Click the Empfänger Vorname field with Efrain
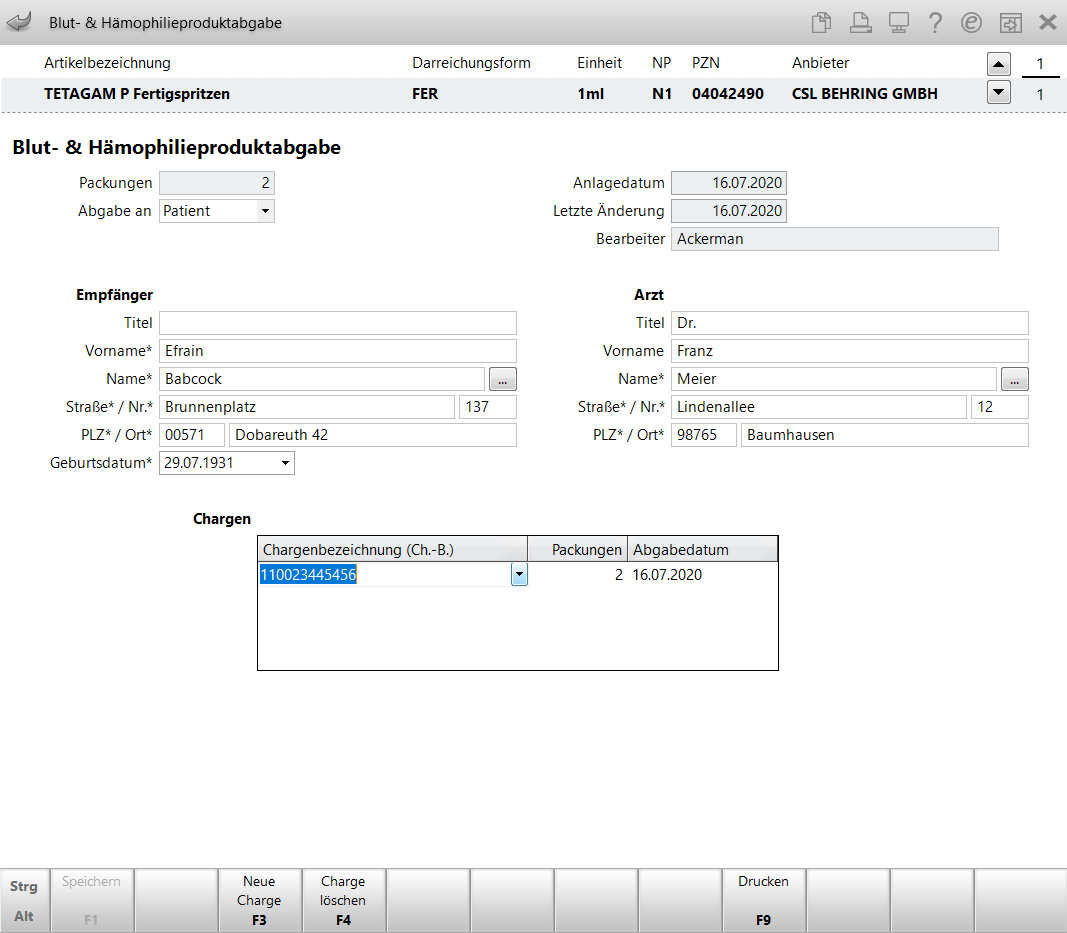Image resolution: width=1067 pixels, height=933 pixels. [338, 350]
